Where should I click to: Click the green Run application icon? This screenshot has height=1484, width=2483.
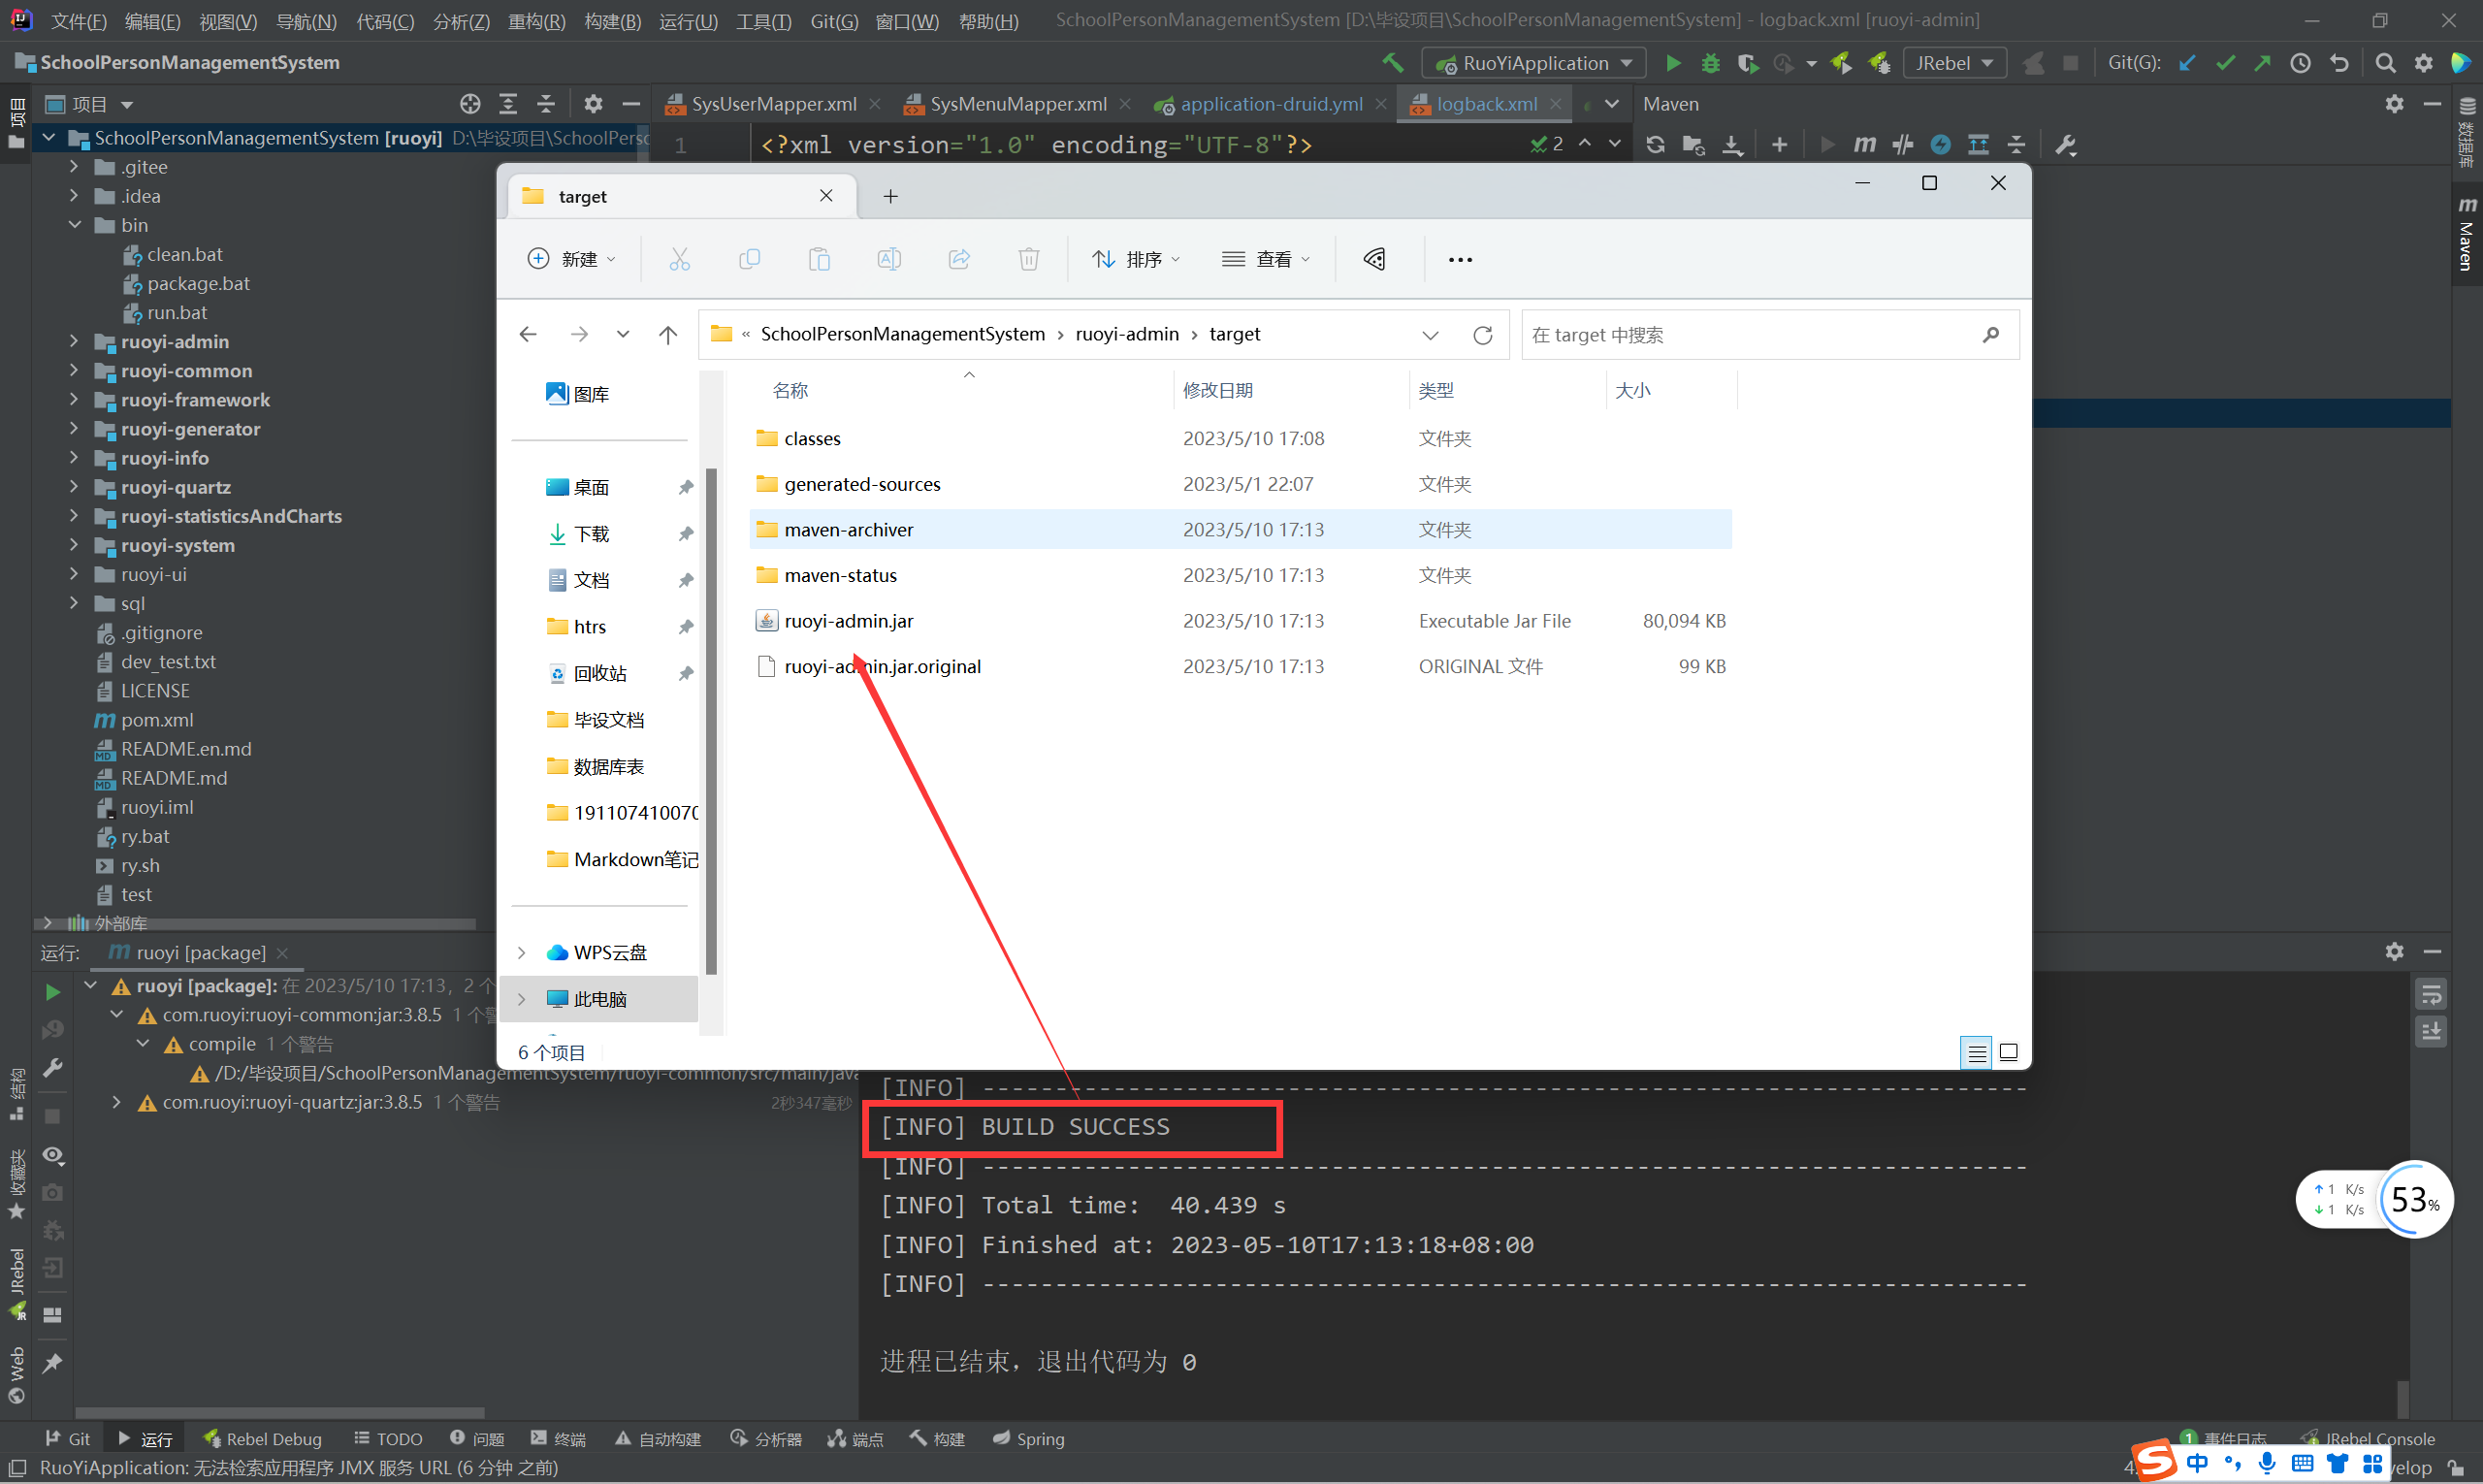coord(1672,63)
